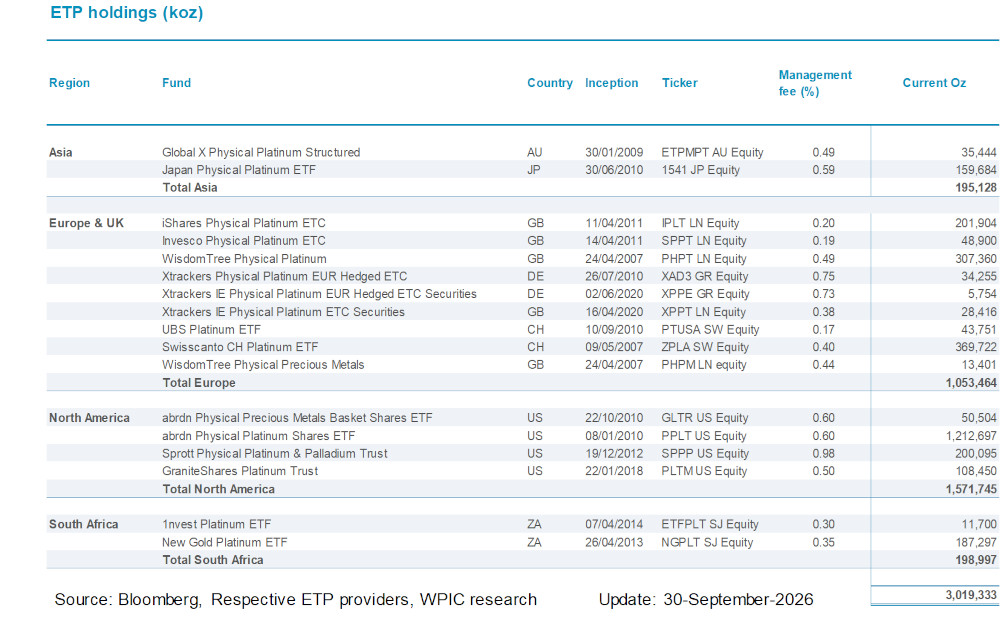Click Total Europe value 1,053,464
The height and width of the screenshot is (624, 1000).
tap(971, 383)
